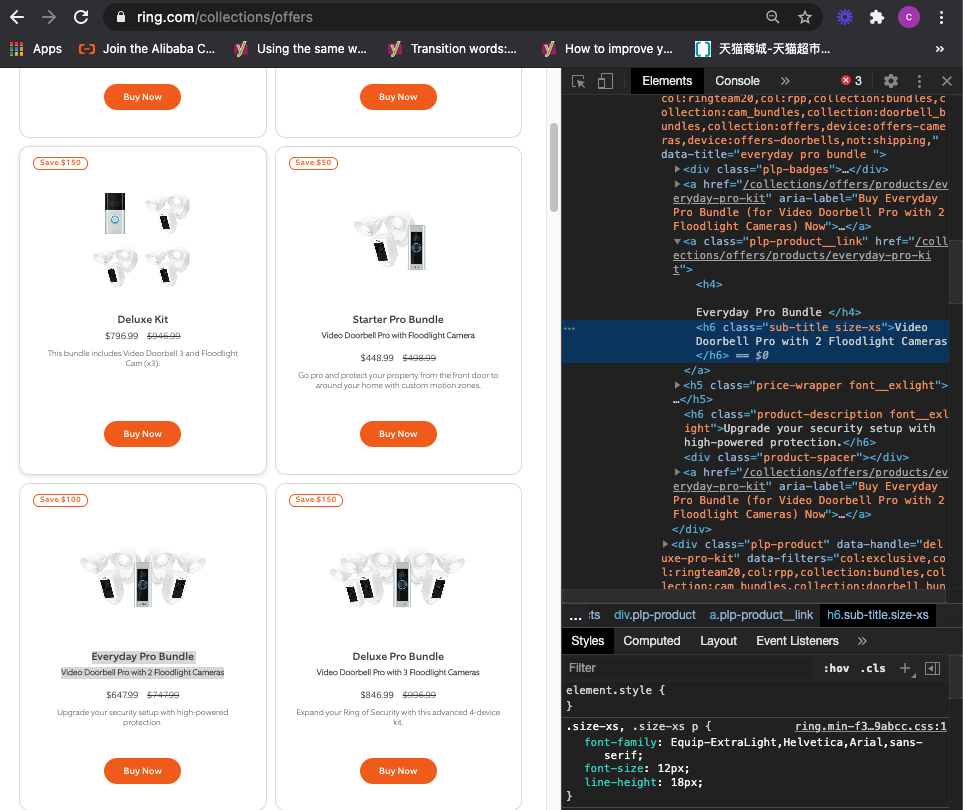Bookmark this page with the star icon
This screenshot has height=810, width=963.
pyautogui.click(x=805, y=17)
